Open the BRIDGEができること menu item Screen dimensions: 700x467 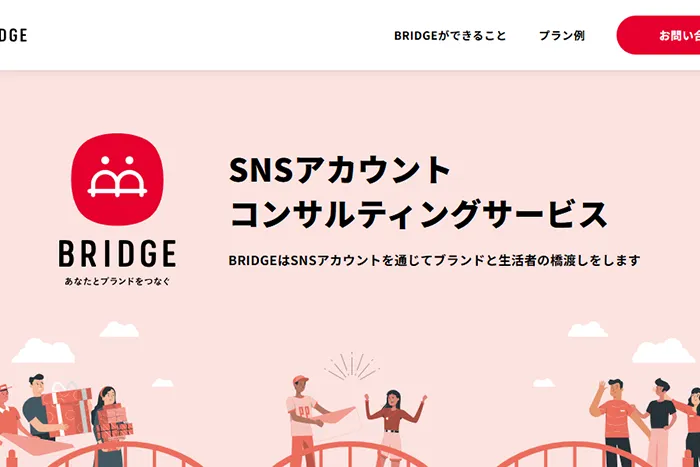[450, 35]
